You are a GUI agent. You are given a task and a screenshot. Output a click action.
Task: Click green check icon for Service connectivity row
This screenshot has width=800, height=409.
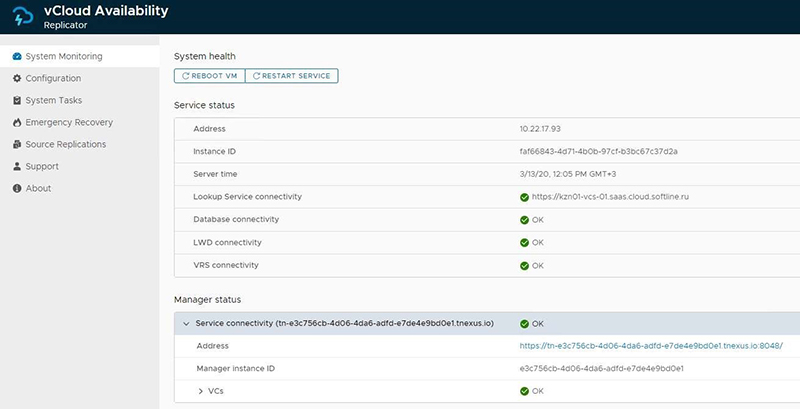point(524,324)
